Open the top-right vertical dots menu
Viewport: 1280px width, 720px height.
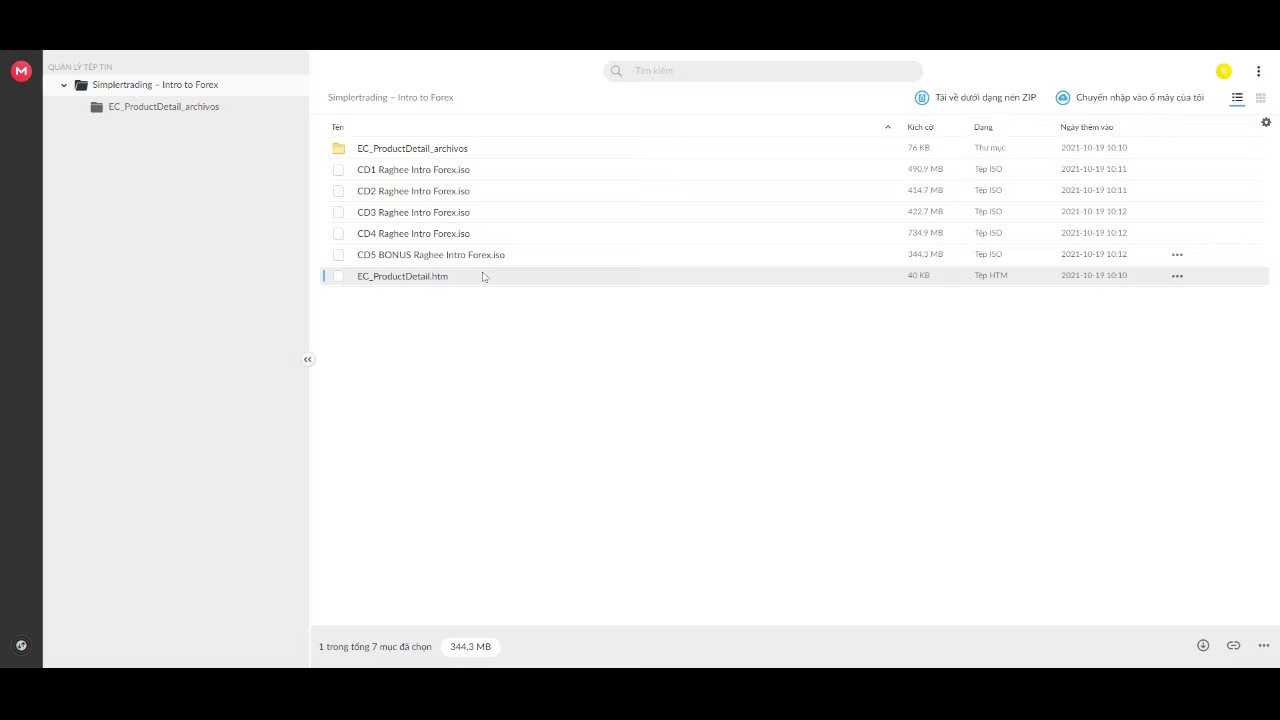tap(1258, 71)
